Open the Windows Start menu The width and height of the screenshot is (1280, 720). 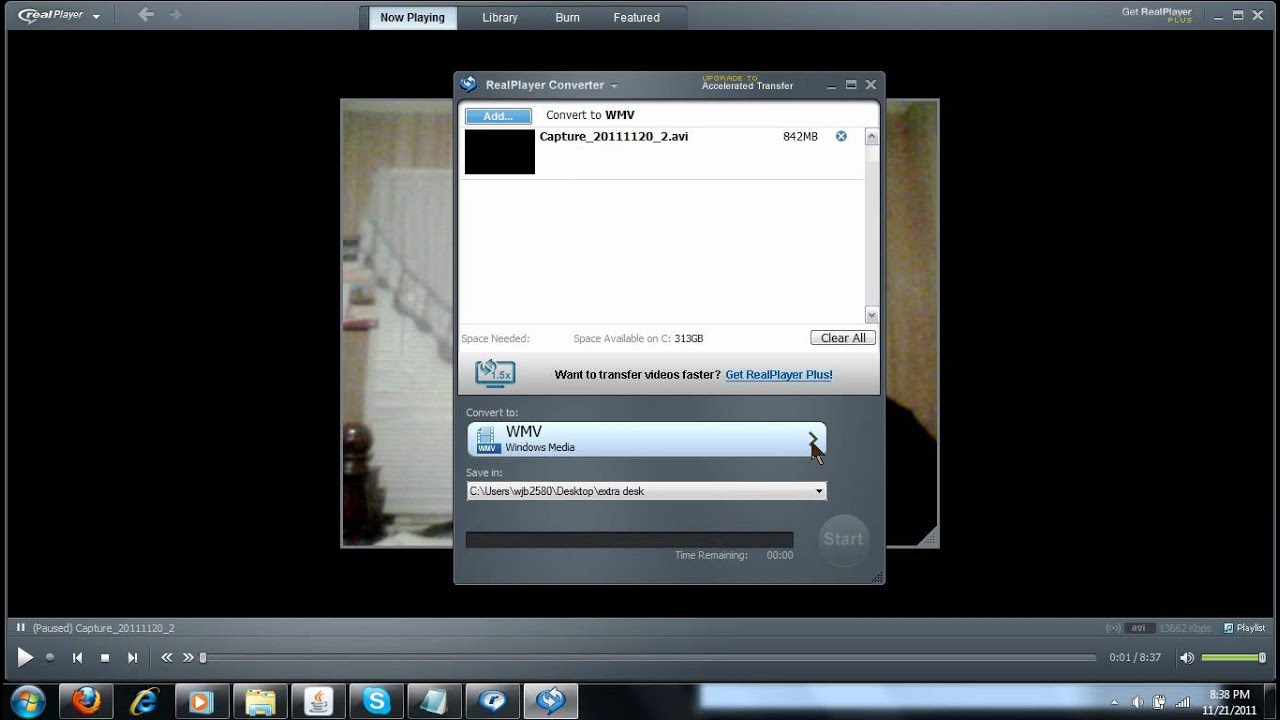(27, 701)
